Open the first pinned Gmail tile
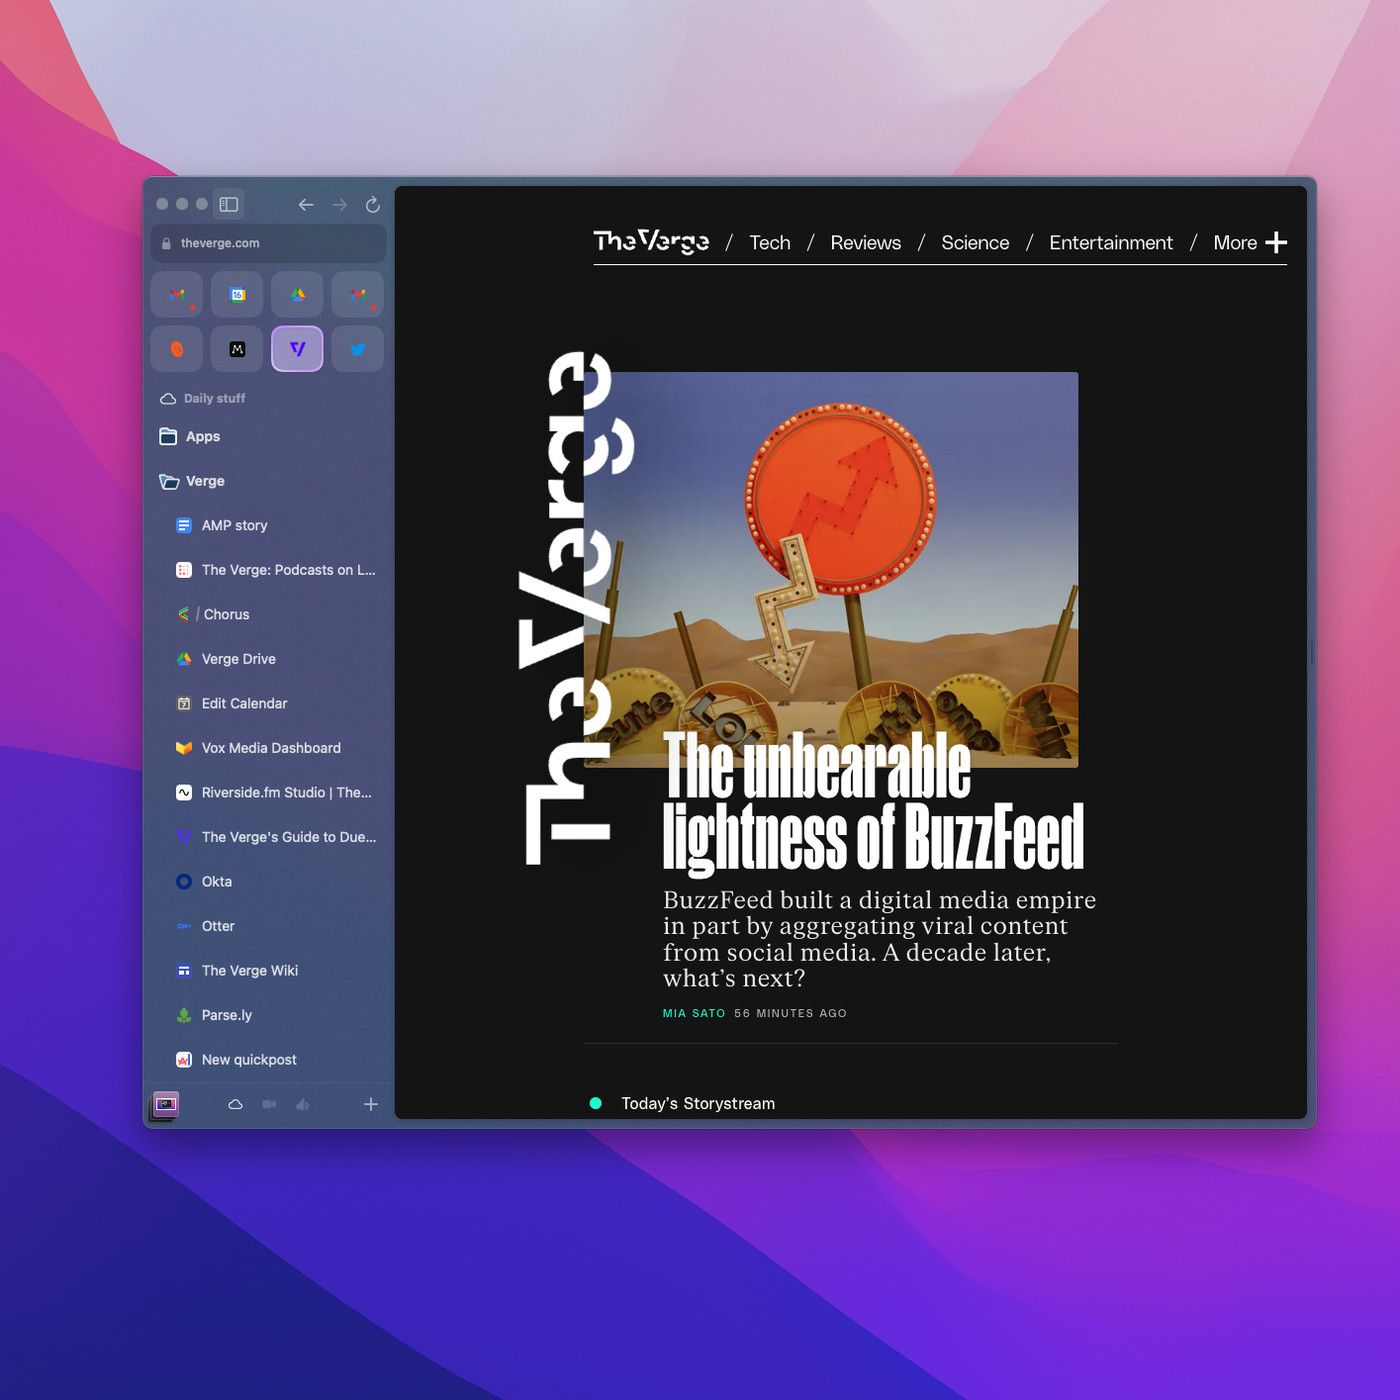Screen dimensions: 1400x1400 tap(177, 294)
